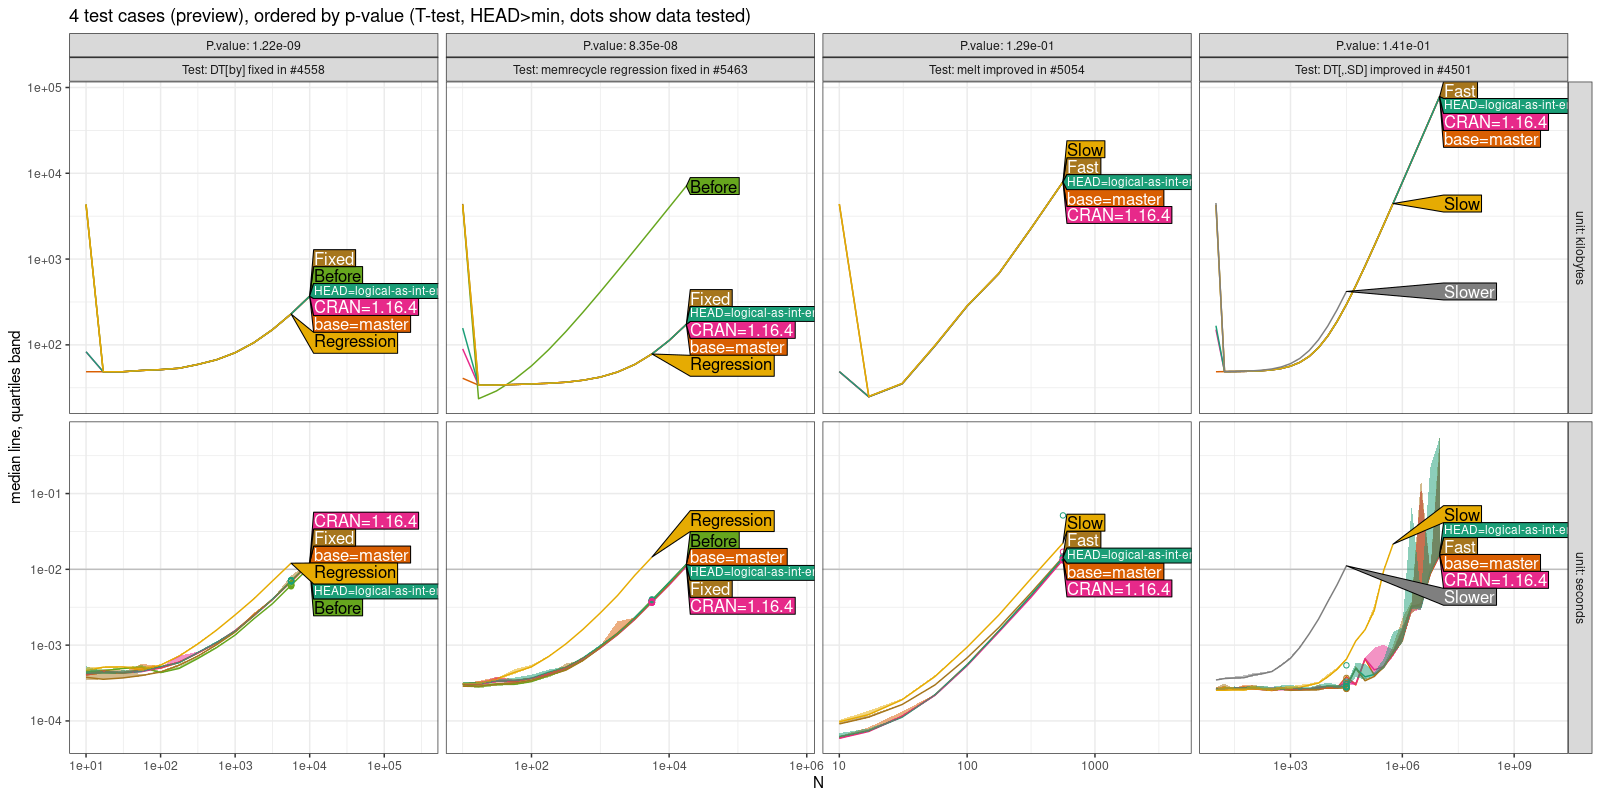The width and height of the screenshot is (1600, 800).
Task: Click gray 'Slower' label in DT[,.SD] seconds panel
Action: click(x=1469, y=597)
